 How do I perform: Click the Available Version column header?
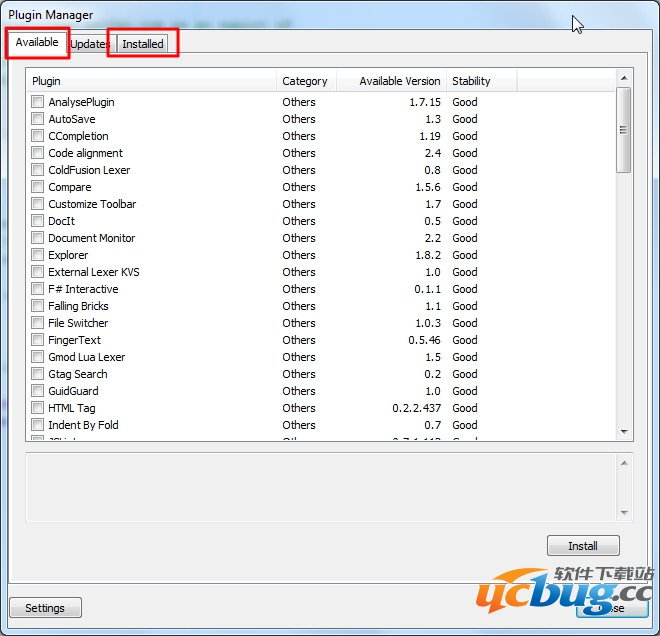pyautogui.click(x=391, y=81)
